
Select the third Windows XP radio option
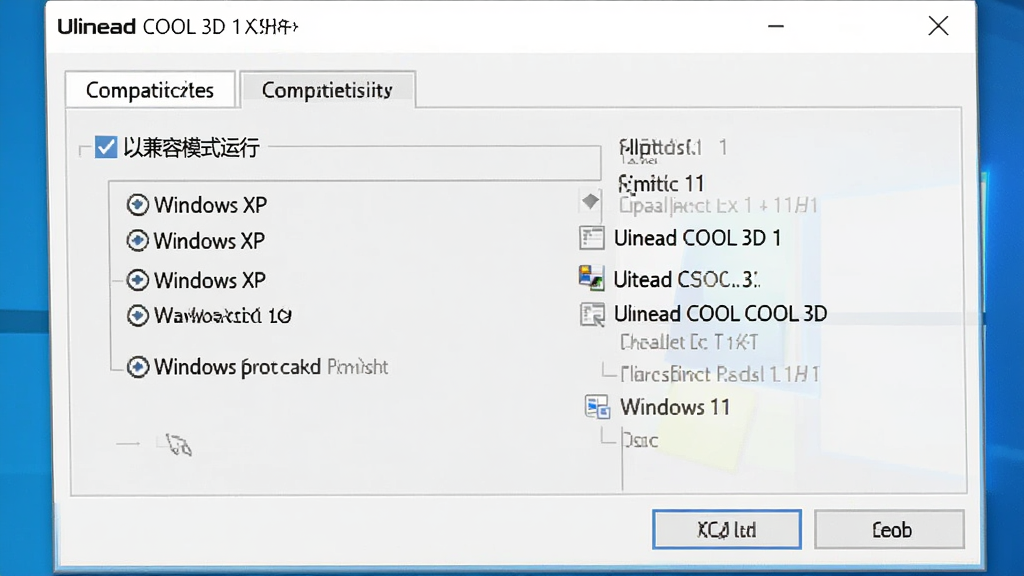137,280
